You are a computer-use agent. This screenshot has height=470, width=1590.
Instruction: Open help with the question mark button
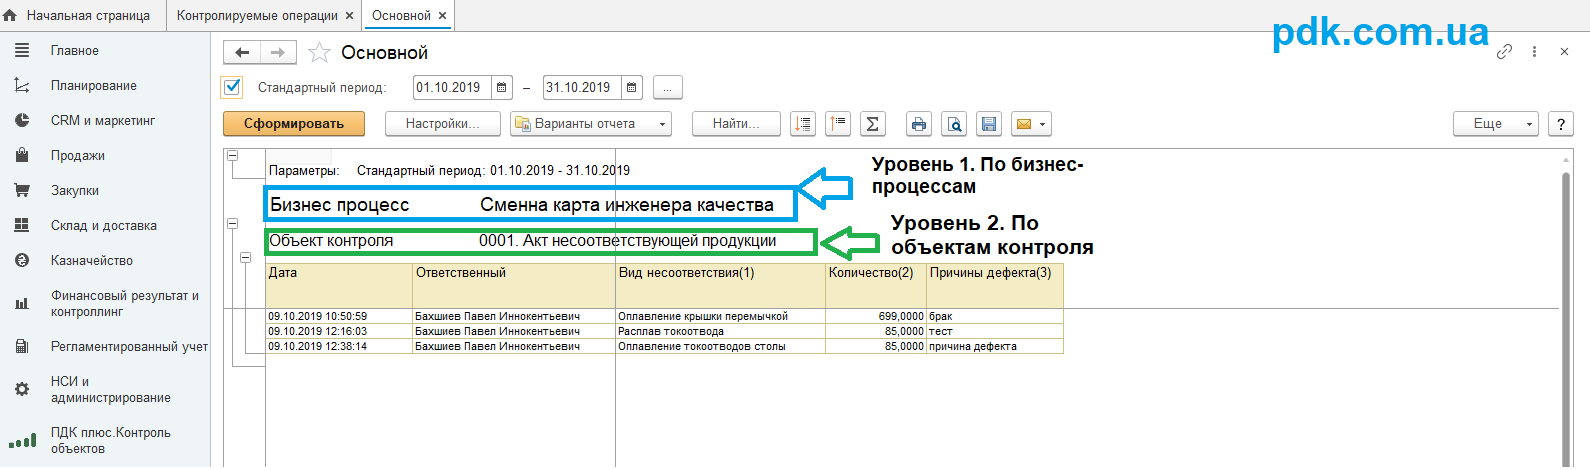pos(1561,124)
